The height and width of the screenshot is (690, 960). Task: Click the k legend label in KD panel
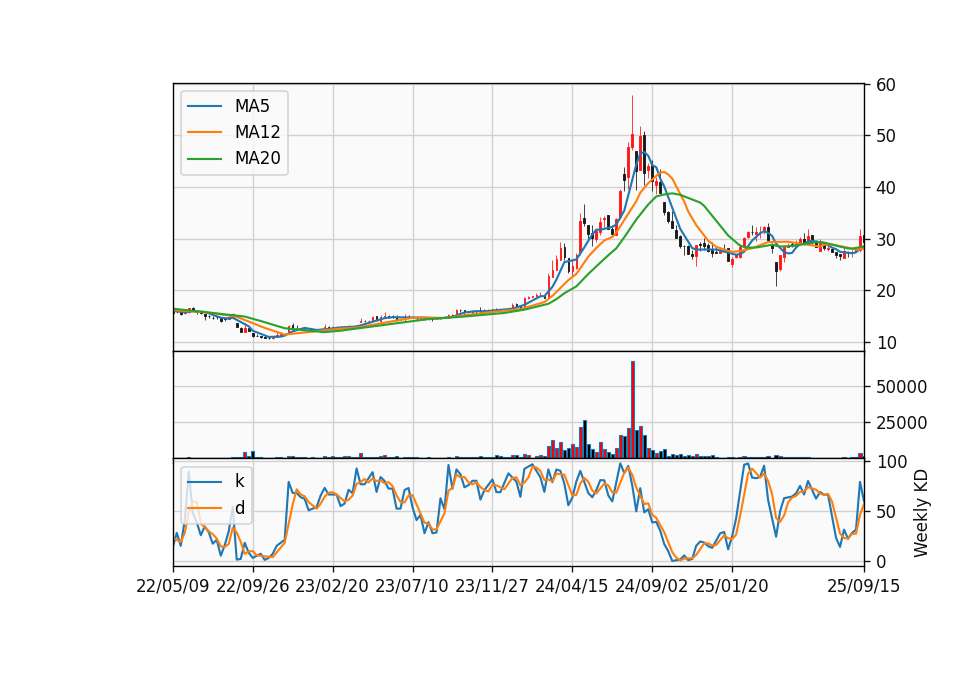click(239, 481)
